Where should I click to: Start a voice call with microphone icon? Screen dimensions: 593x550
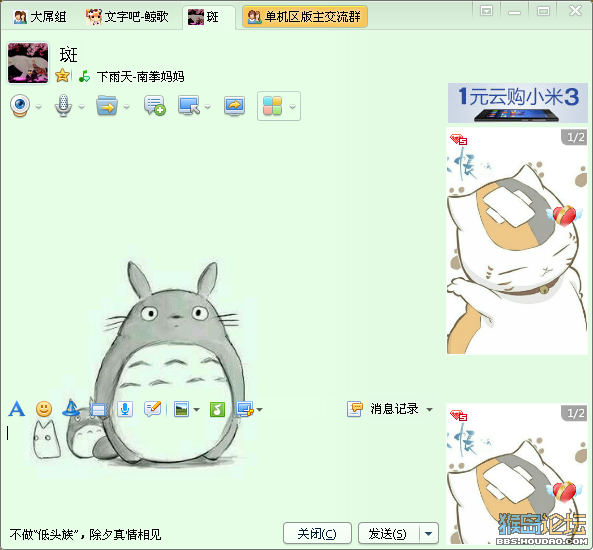(63, 106)
